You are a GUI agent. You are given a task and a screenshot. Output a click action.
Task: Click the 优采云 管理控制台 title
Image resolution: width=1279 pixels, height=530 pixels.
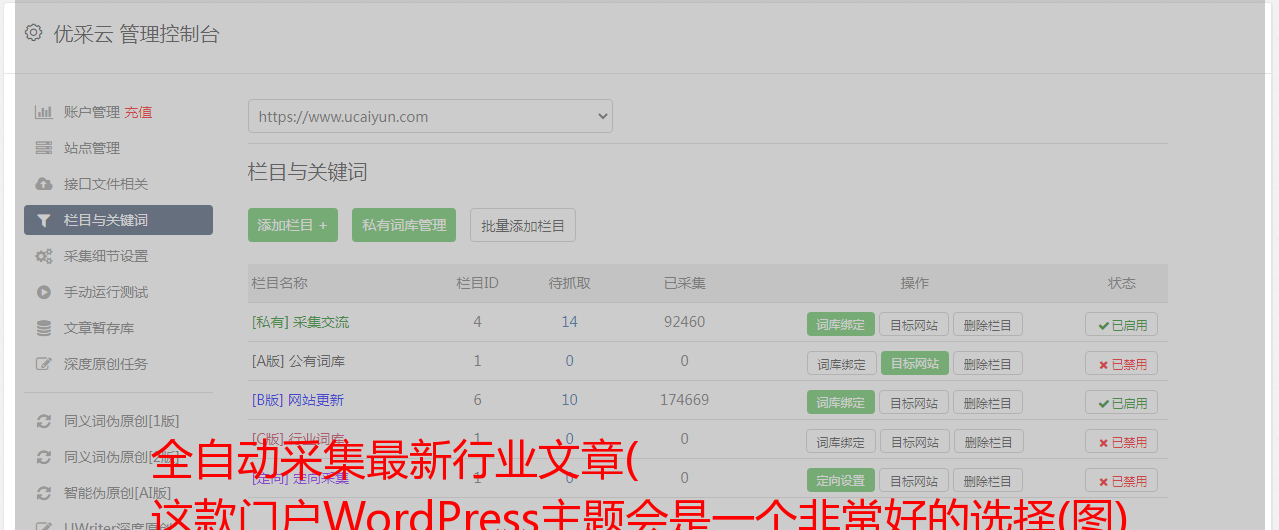point(136,34)
